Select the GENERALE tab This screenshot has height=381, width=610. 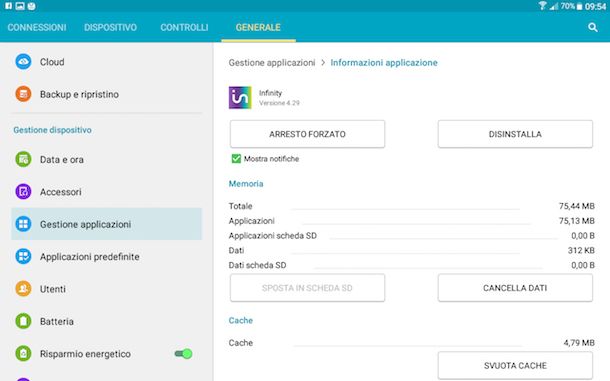[258, 28]
